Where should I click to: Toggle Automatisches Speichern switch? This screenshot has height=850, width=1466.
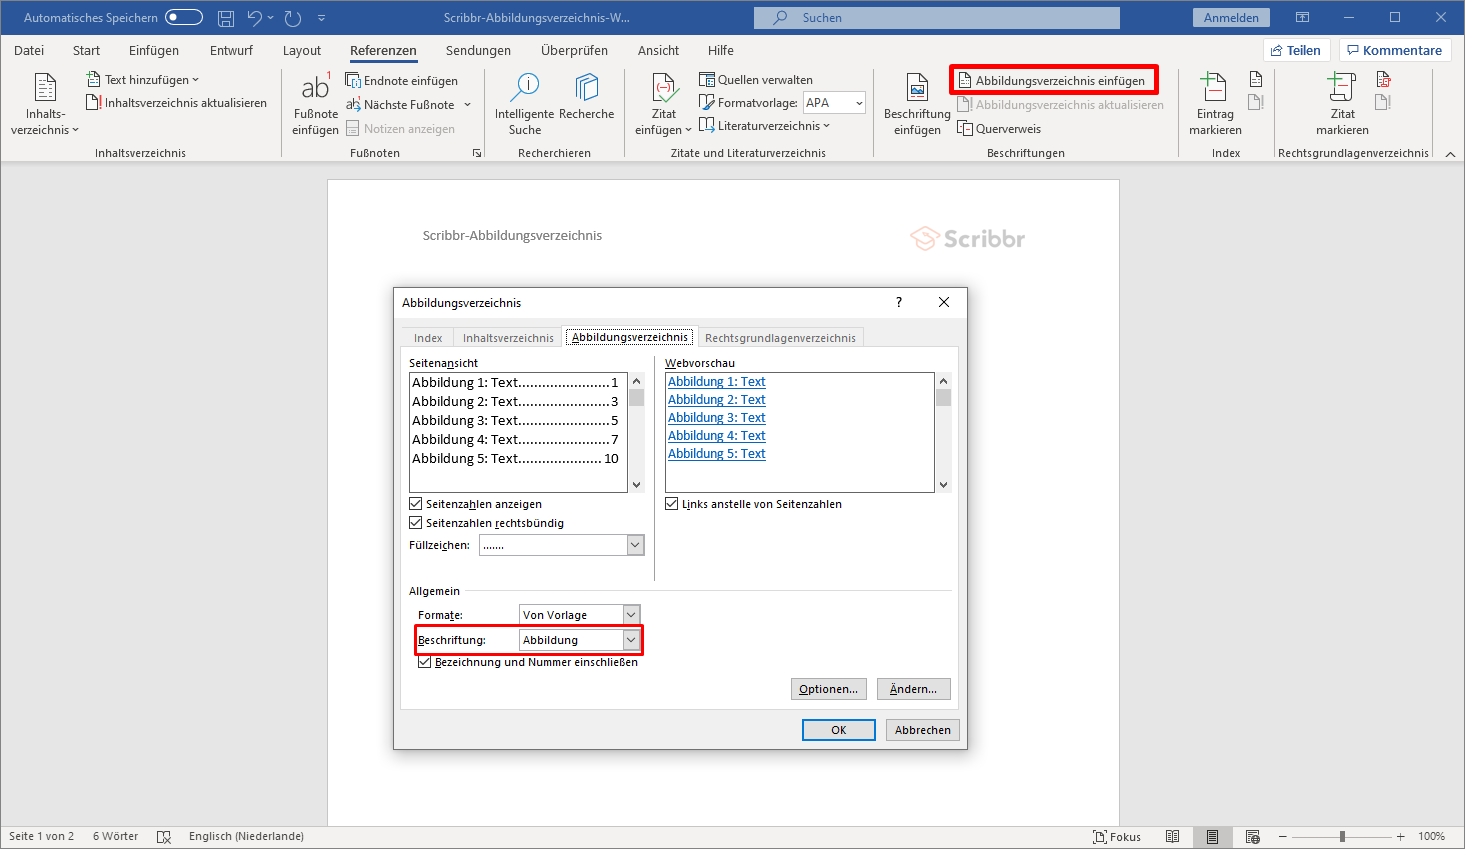pos(184,17)
